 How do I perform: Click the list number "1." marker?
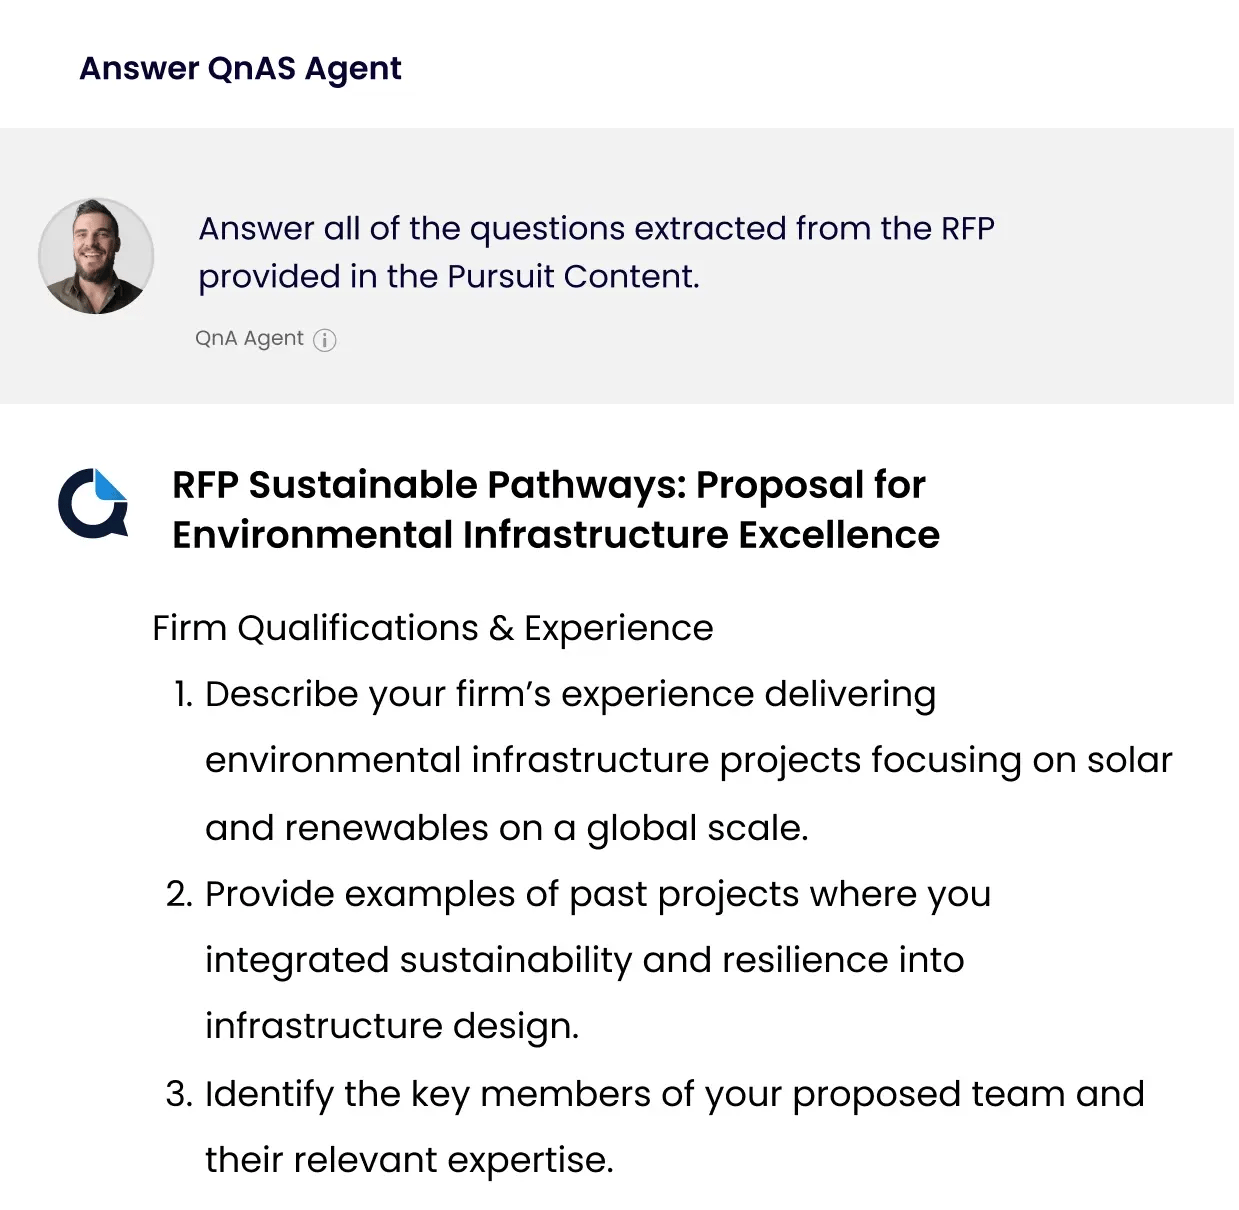click(182, 694)
